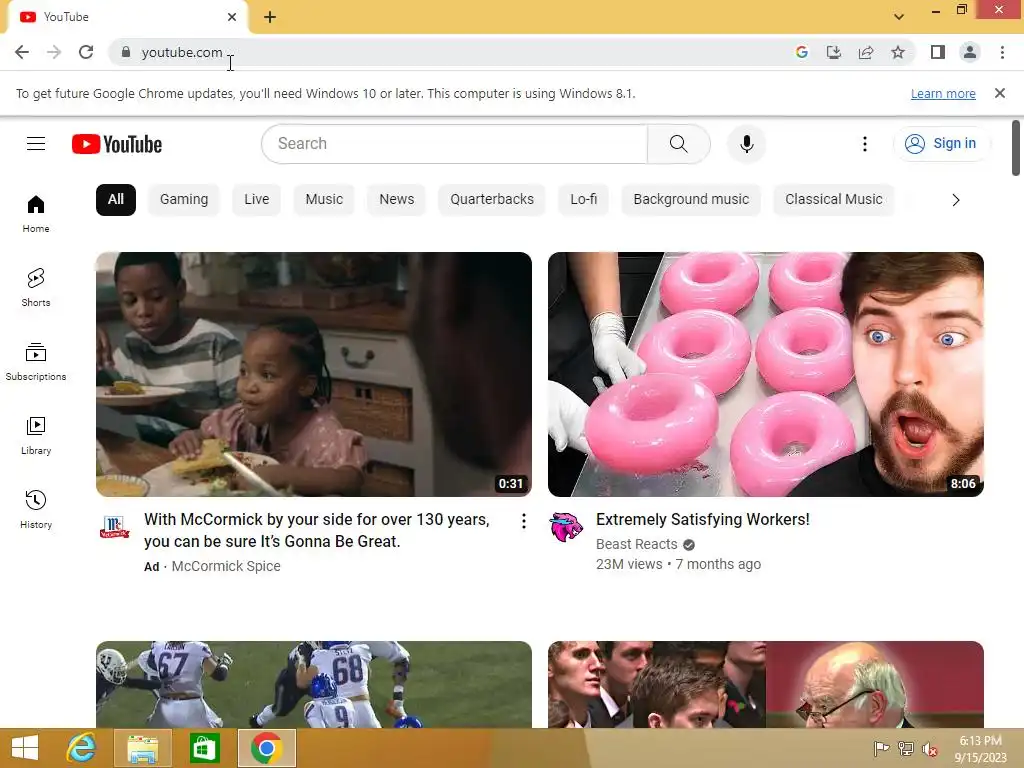Open the YouTube guide hamburger menu

(36, 144)
